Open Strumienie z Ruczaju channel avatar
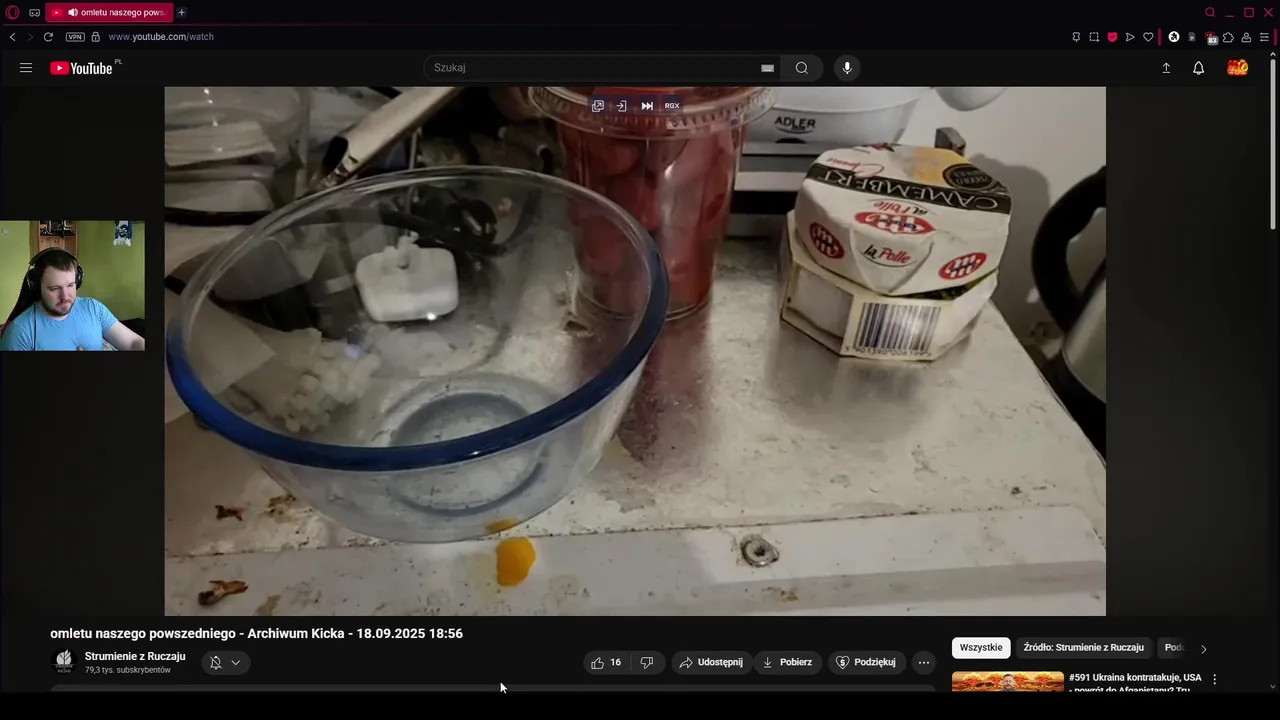This screenshot has height=720, width=1280. tap(64, 662)
